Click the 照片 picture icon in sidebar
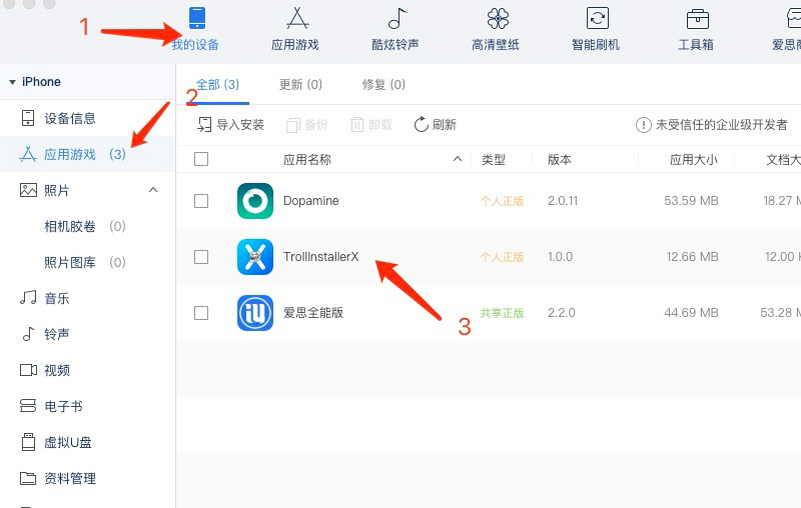The height and width of the screenshot is (508, 801). 28,190
